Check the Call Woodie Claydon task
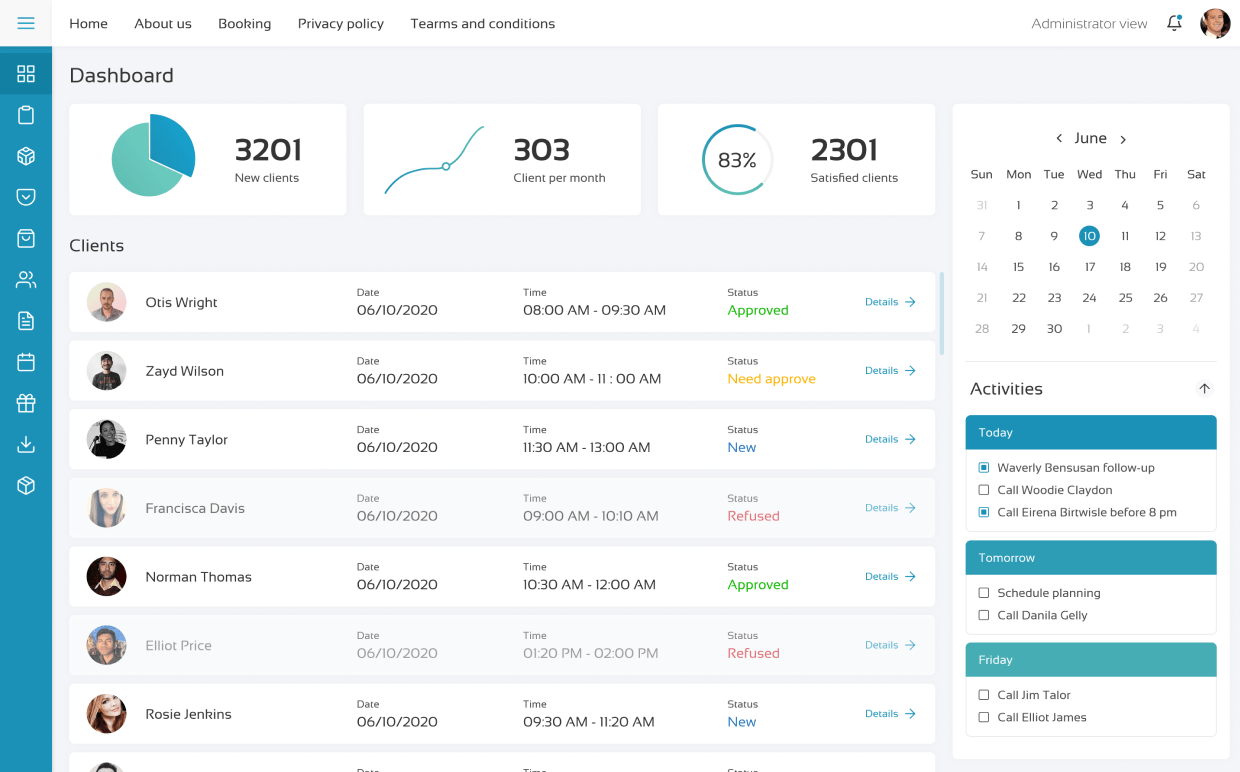This screenshot has height=772, width=1240. (982, 490)
